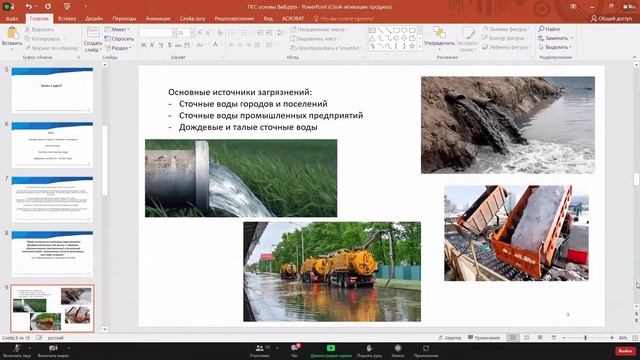This screenshot has width=640, height=360.
Task: Click Raise Hand (Поднять руку) in Zoom
Action: [x=369, y=351]
